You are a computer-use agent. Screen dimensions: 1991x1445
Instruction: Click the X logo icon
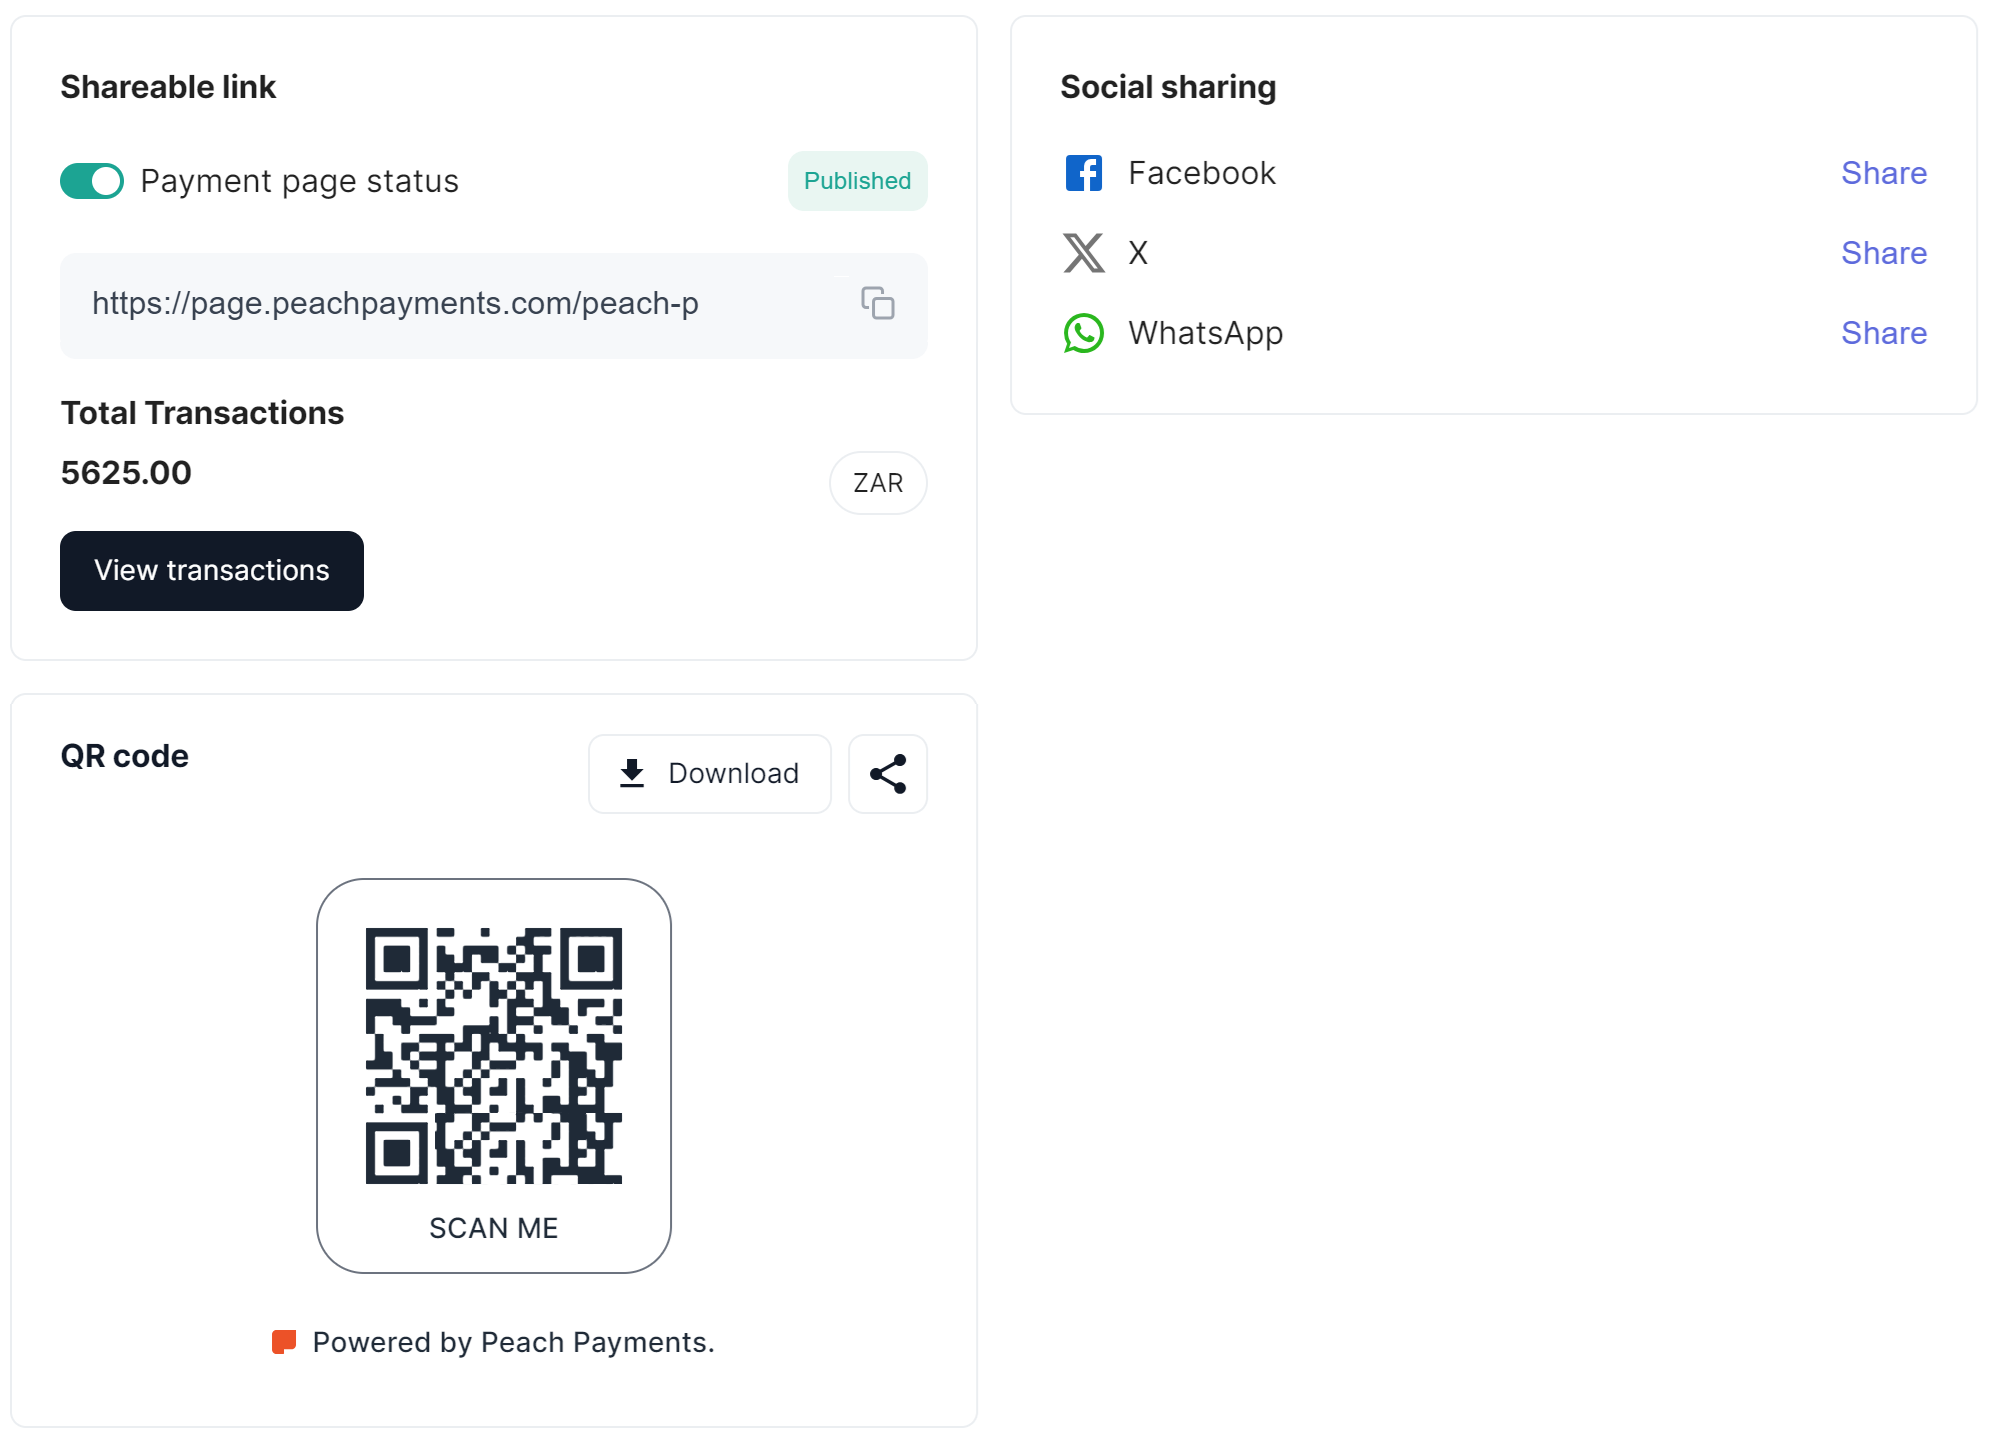1084,253
